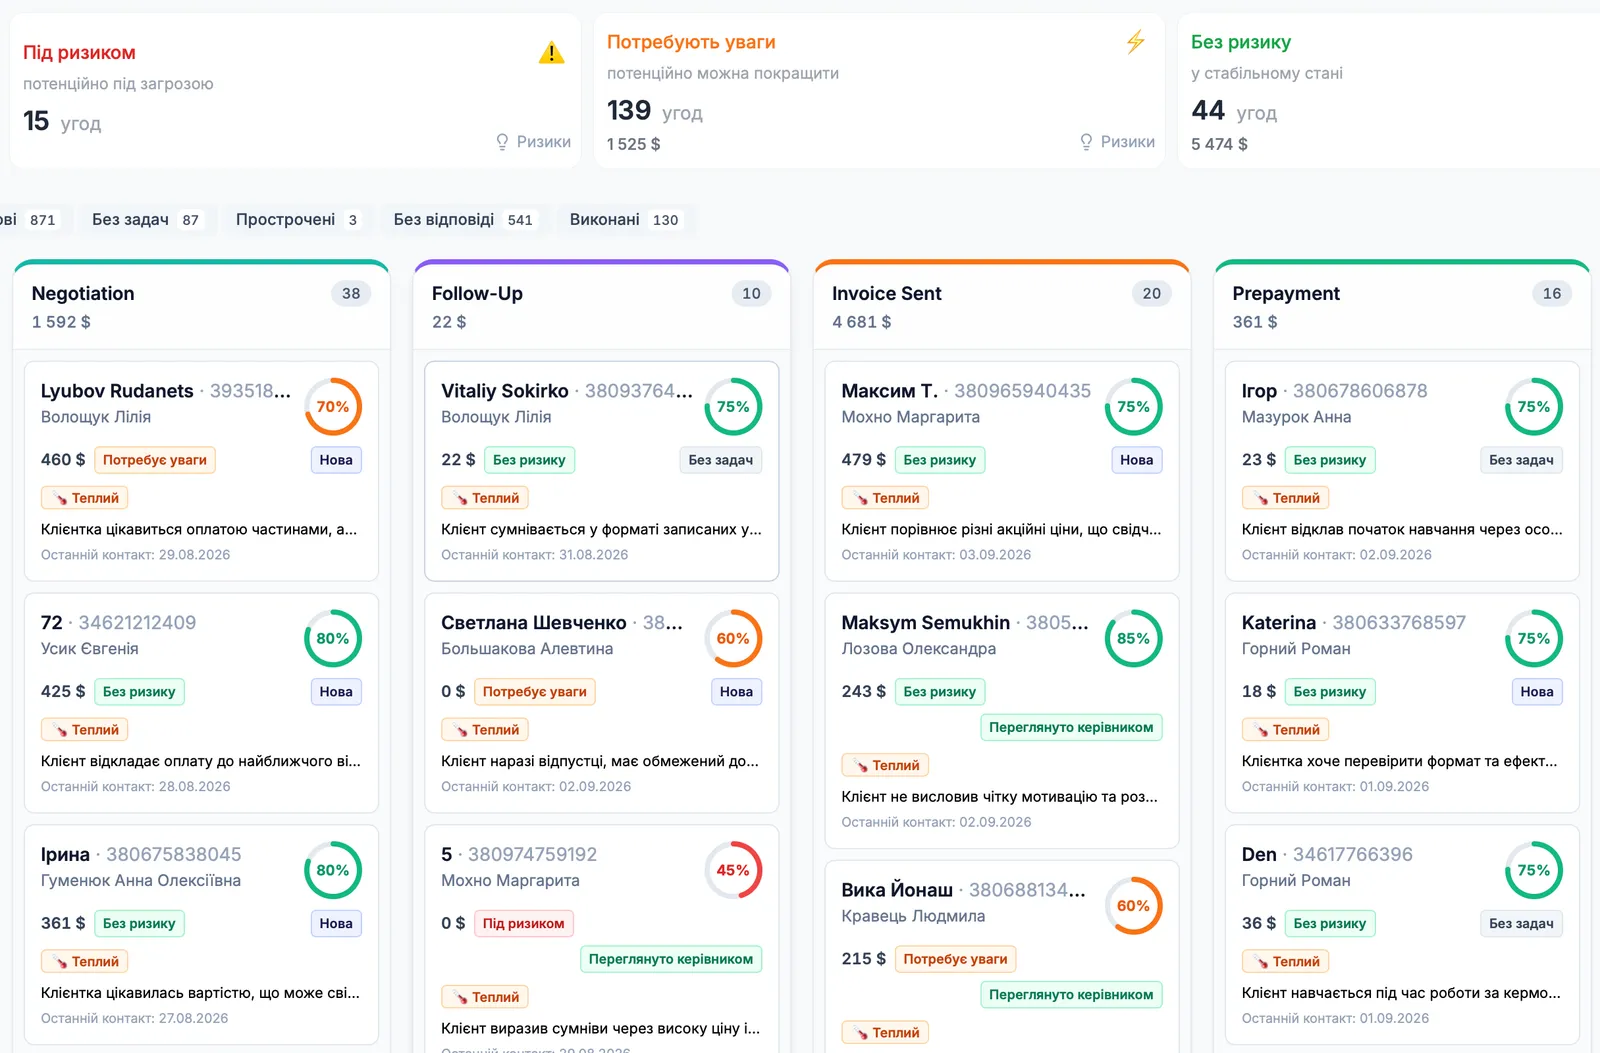Click the warning triangle icon in Під ризиком card

pyautogui.click(x=551, y=53)
